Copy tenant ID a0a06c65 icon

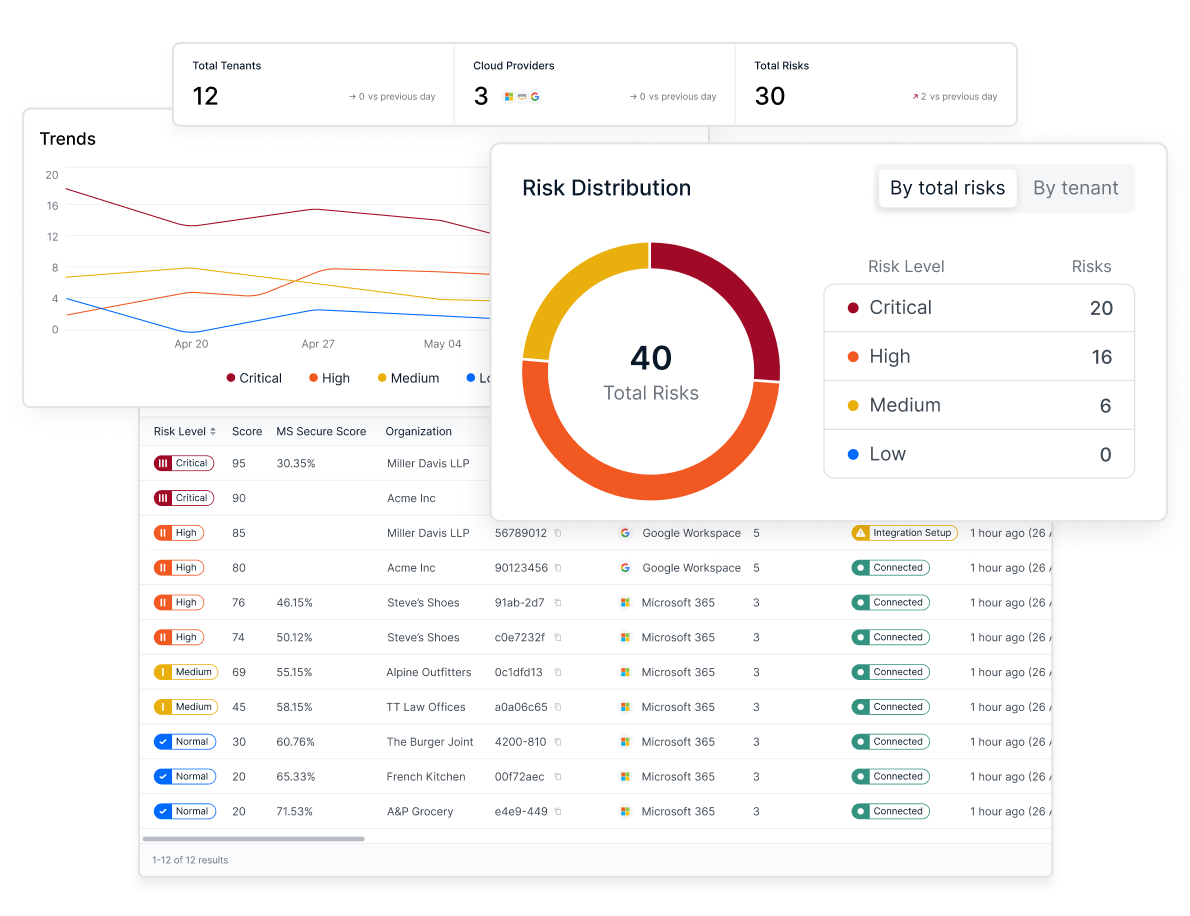[x=558, y=707]
